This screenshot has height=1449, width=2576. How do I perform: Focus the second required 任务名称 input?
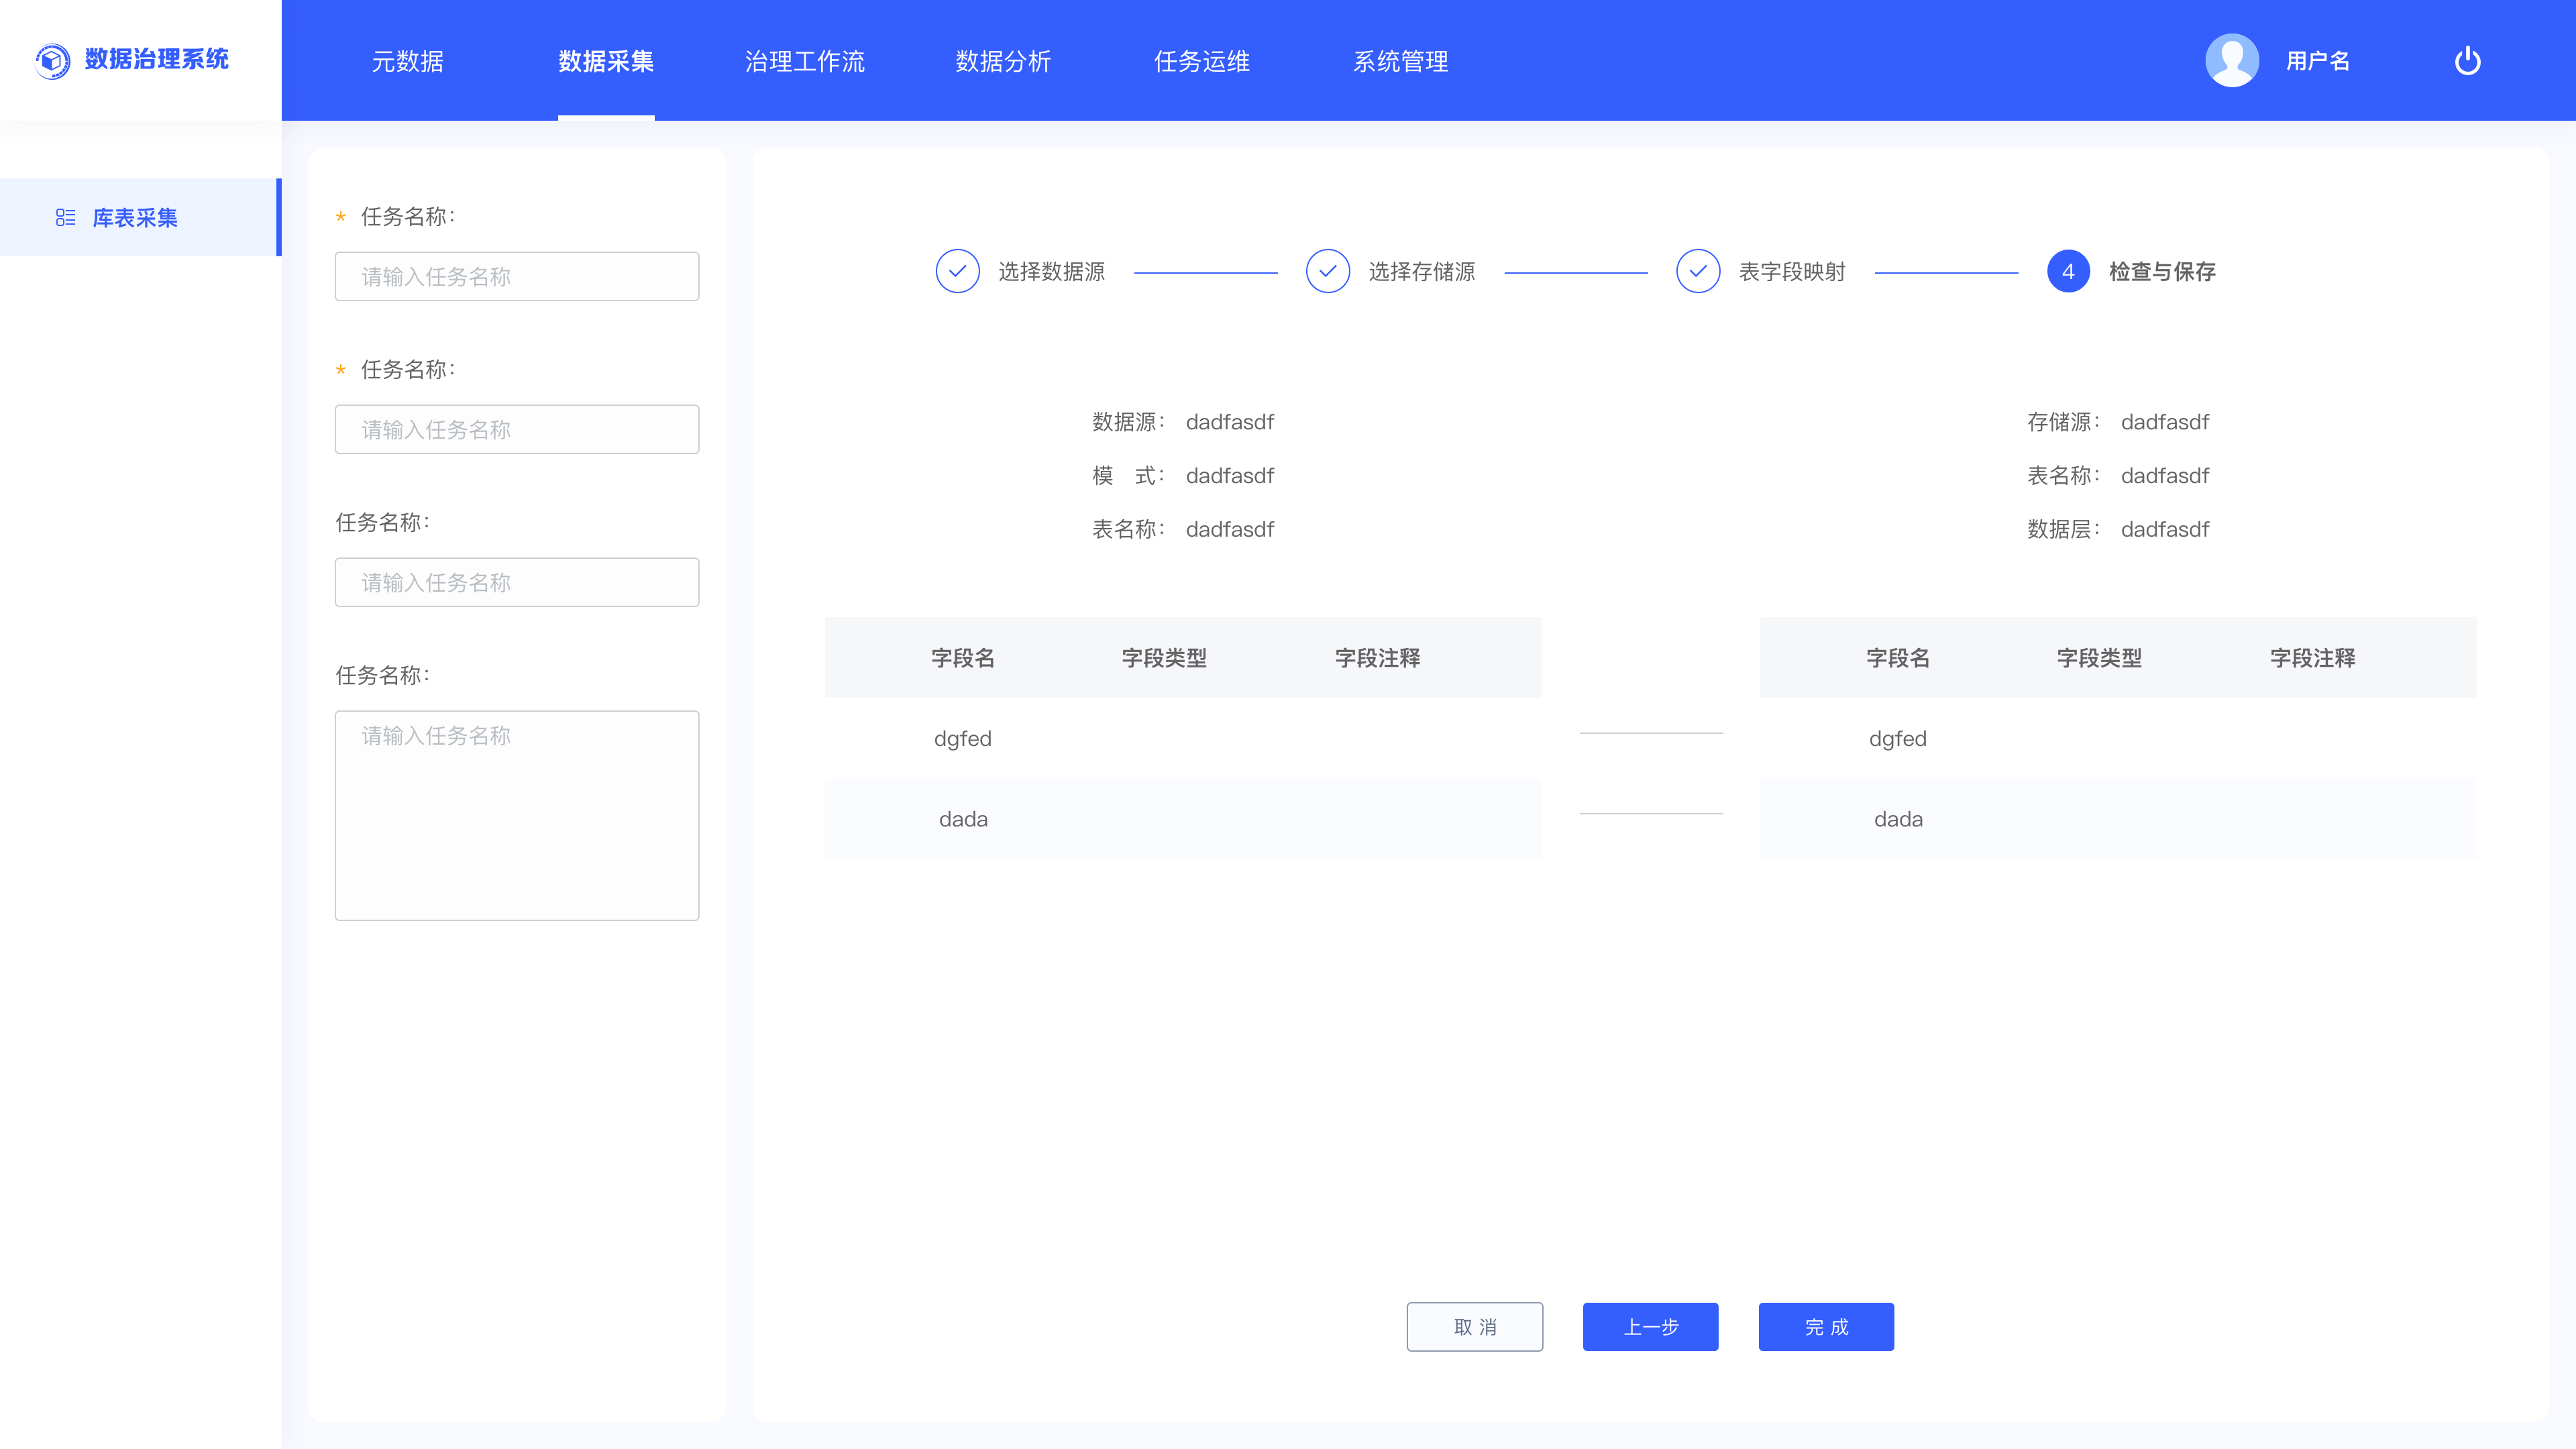coord(517,429)
